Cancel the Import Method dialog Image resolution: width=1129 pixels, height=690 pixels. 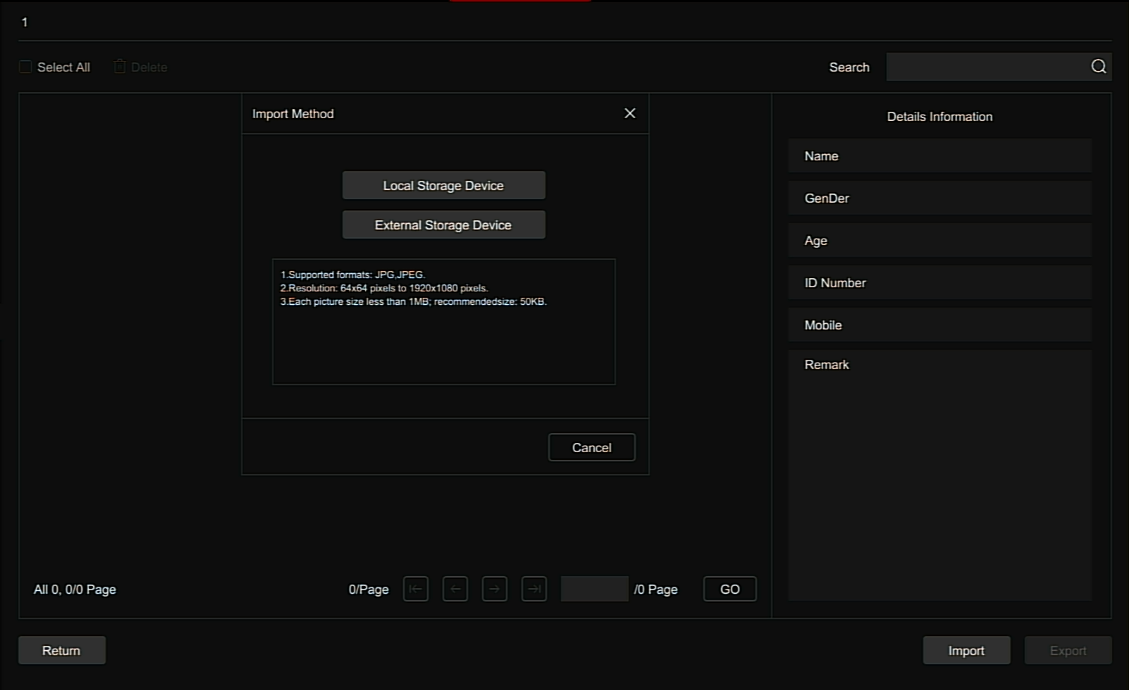(x=592, y=447)
